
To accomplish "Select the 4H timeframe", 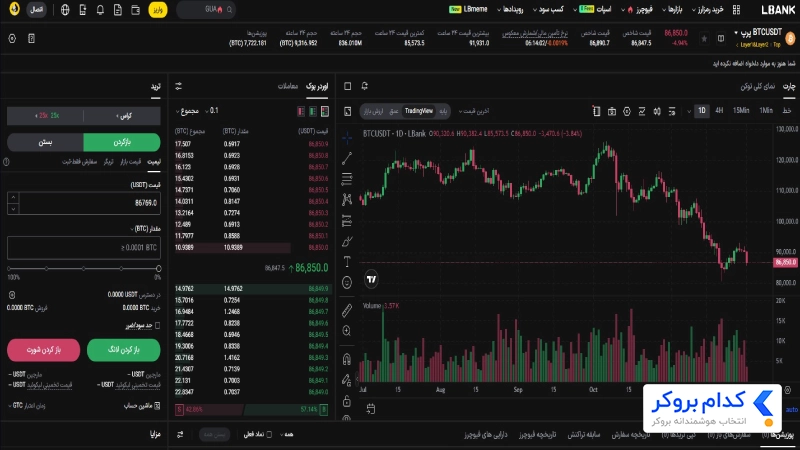I will (x=719, y=111).
